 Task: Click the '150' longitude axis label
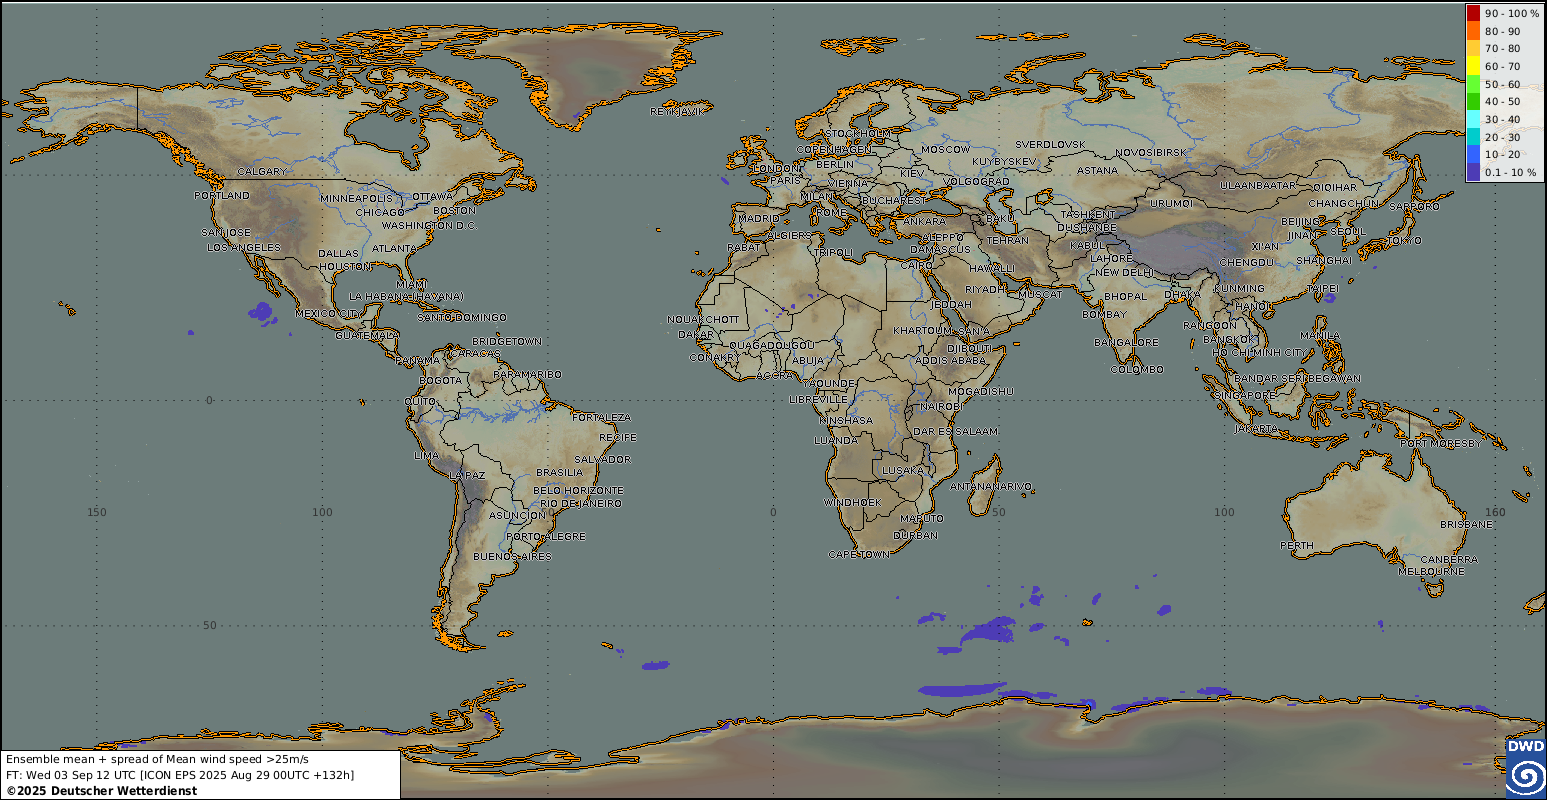click(x=96, y=512)
